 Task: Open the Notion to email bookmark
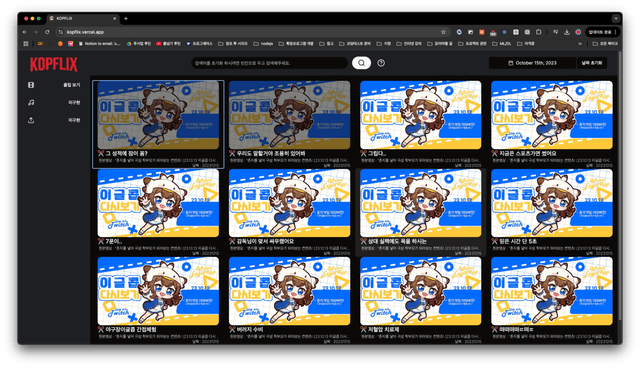coord(99,43)
